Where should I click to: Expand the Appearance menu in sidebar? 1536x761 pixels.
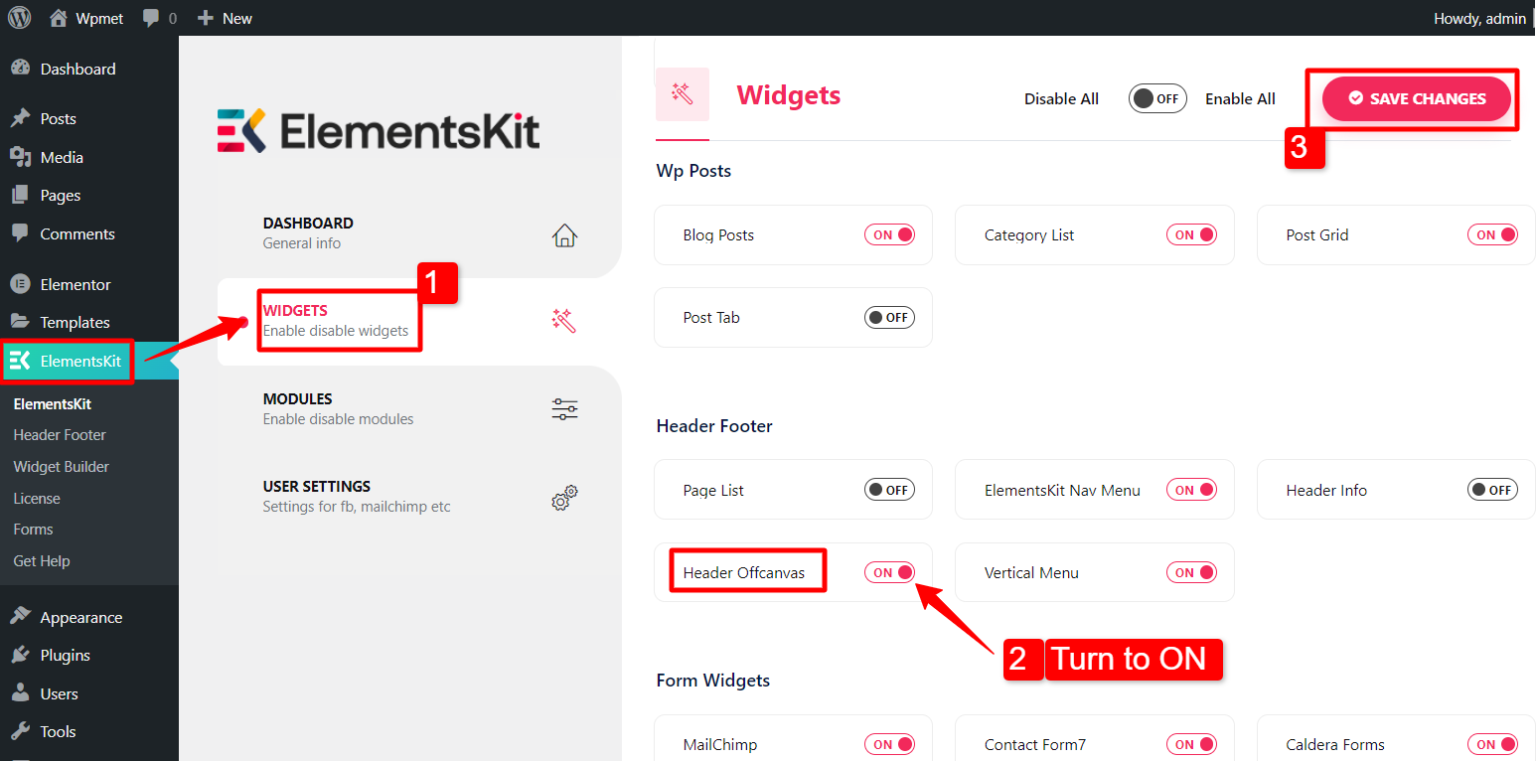point(81,617)
